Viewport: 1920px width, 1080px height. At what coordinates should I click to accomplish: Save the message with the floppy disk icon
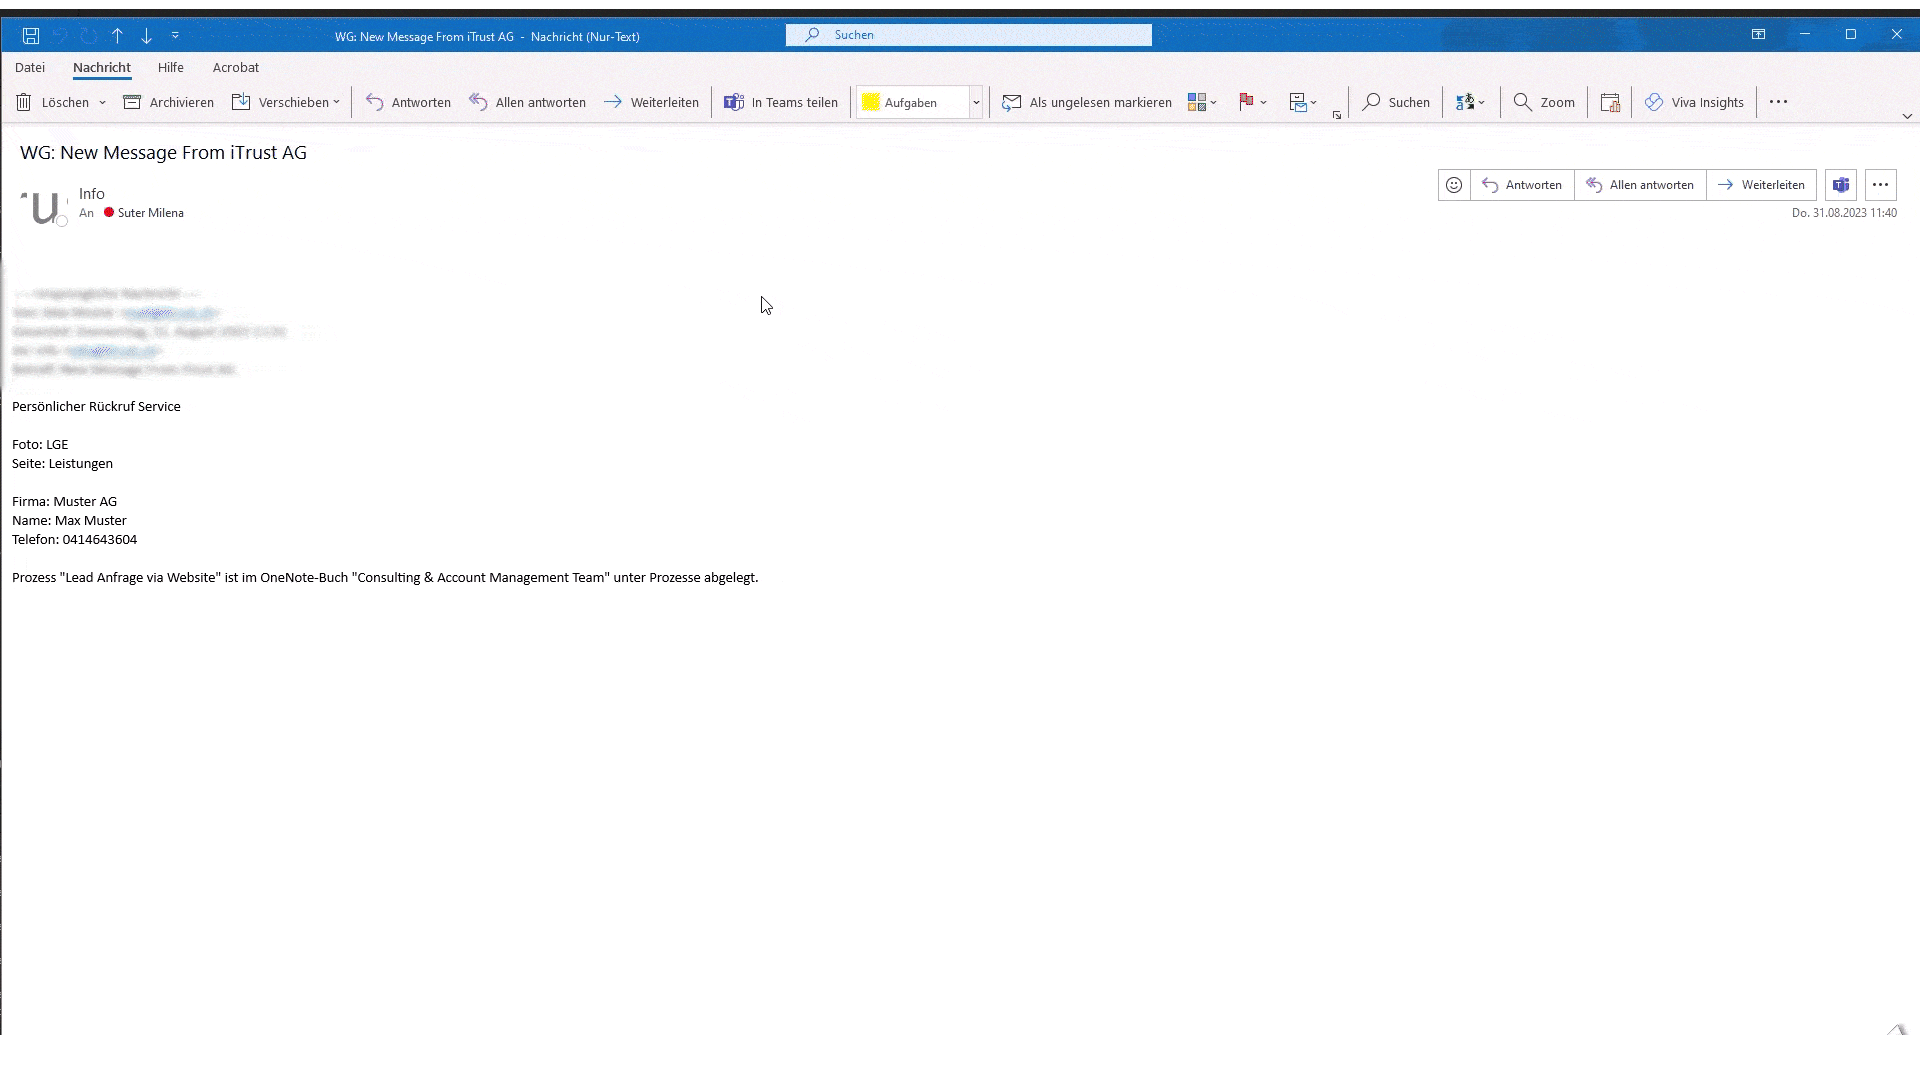pos(31,36)
